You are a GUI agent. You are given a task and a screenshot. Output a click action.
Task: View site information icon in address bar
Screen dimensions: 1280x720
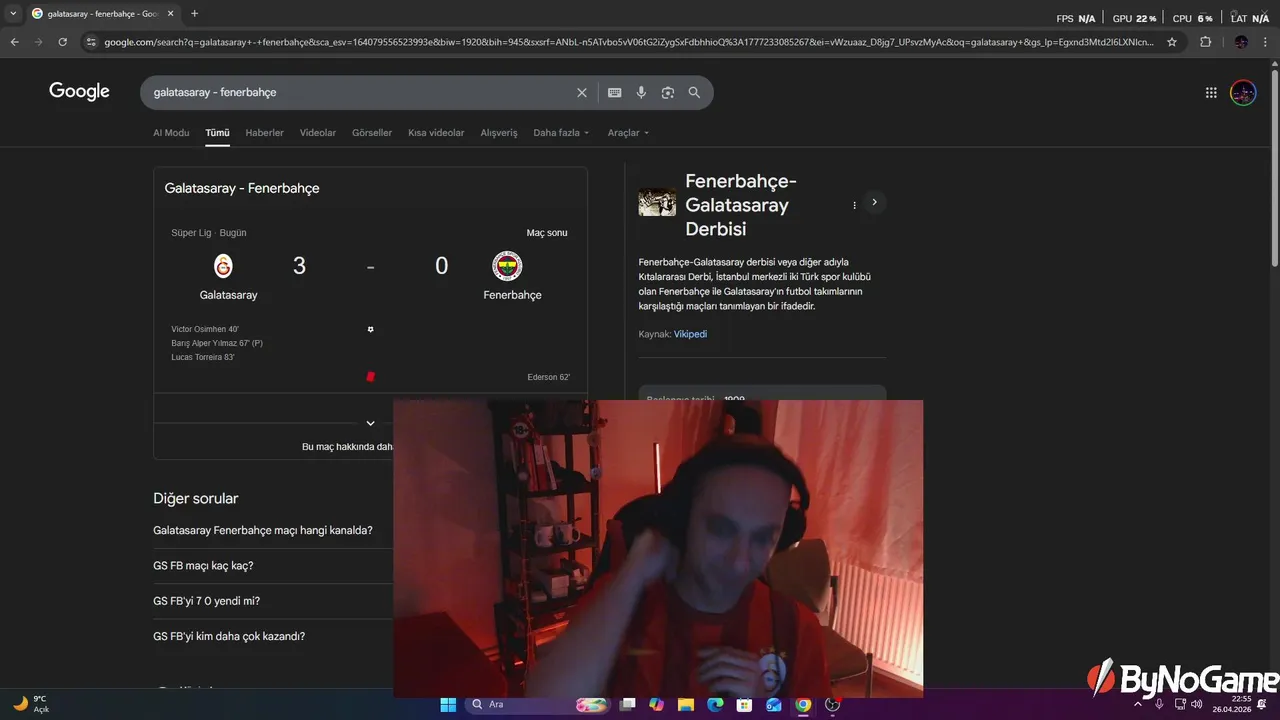click(x=91, y=42)
